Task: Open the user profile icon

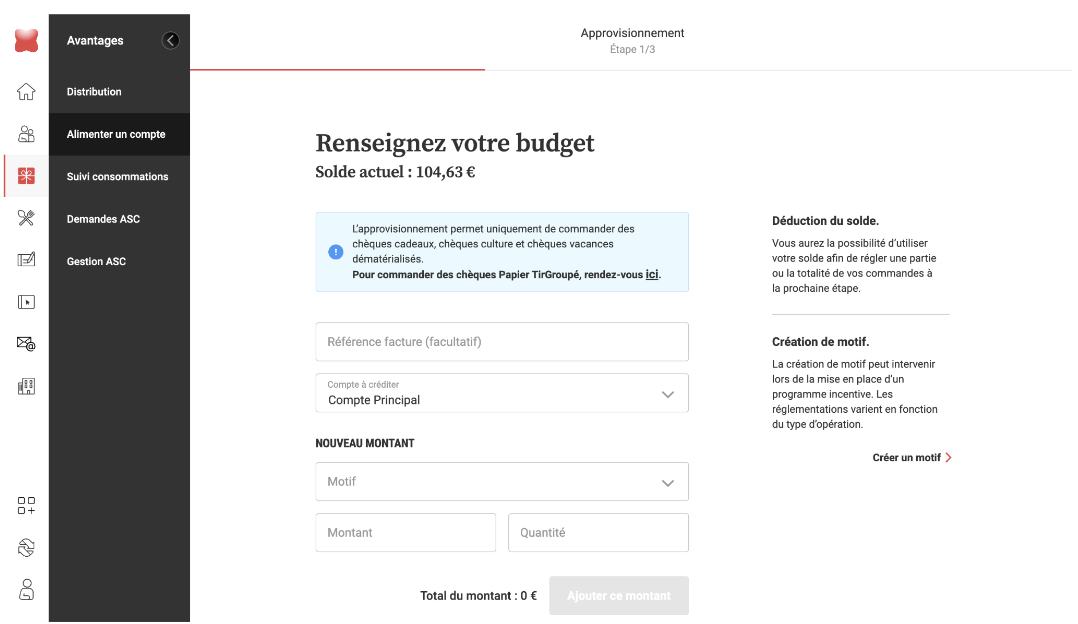Action: click(26, 590)
